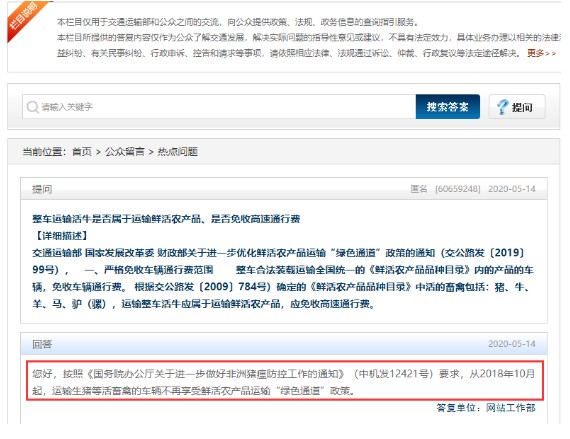Click the asker ID [60659248]
This screenshot has height=439, width=570.
tap(458, 189)
